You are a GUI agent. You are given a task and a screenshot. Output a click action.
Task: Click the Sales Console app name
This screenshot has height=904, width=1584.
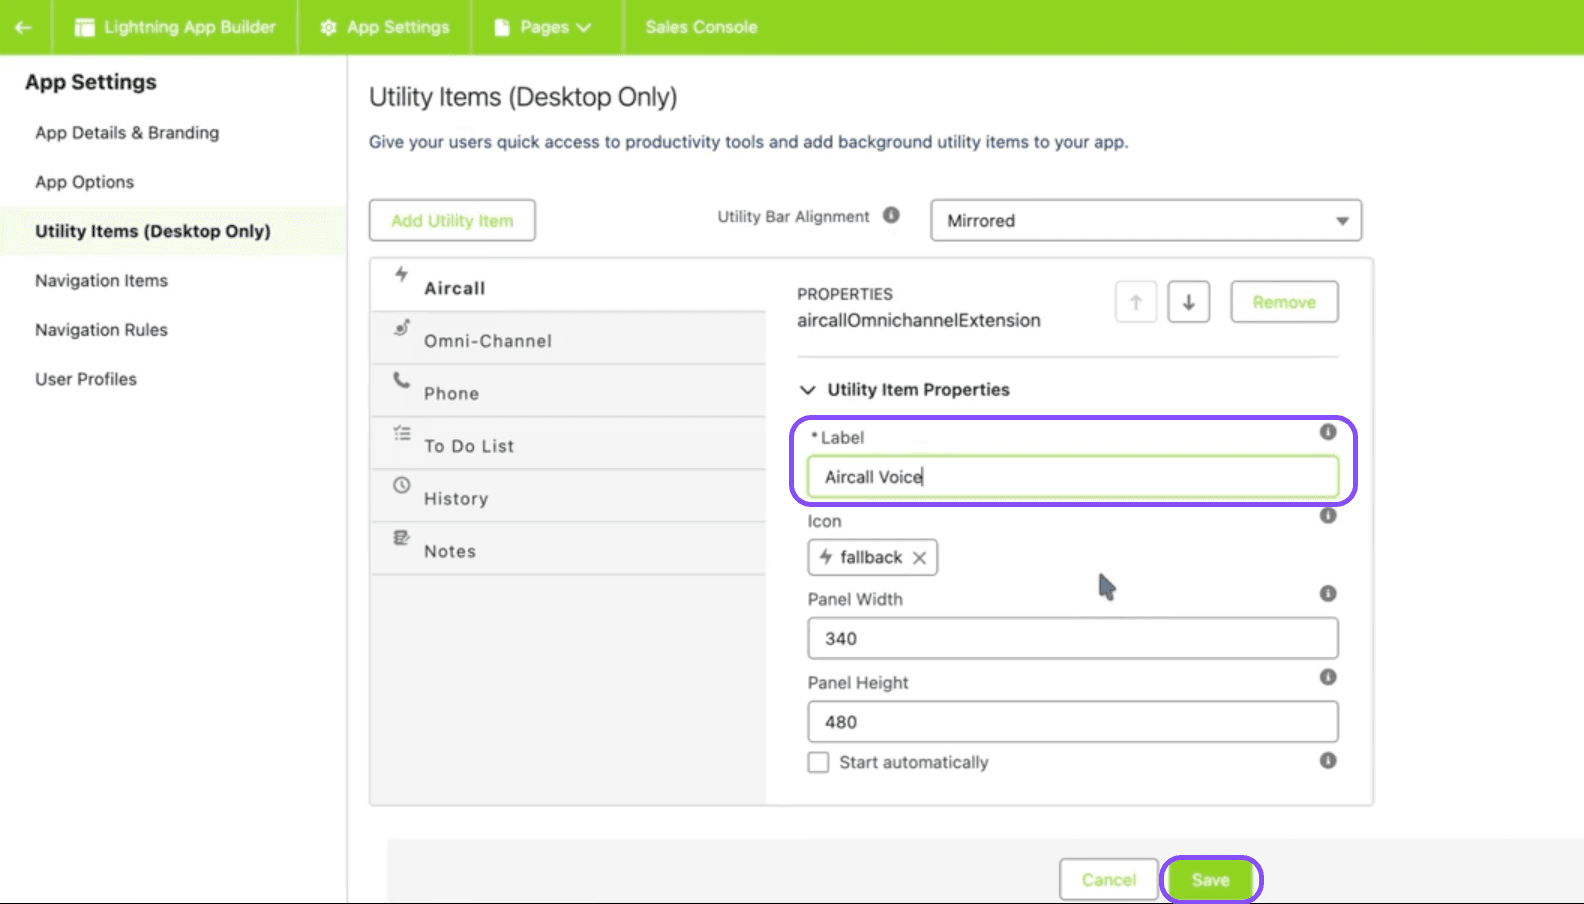(x=701, y=27)
